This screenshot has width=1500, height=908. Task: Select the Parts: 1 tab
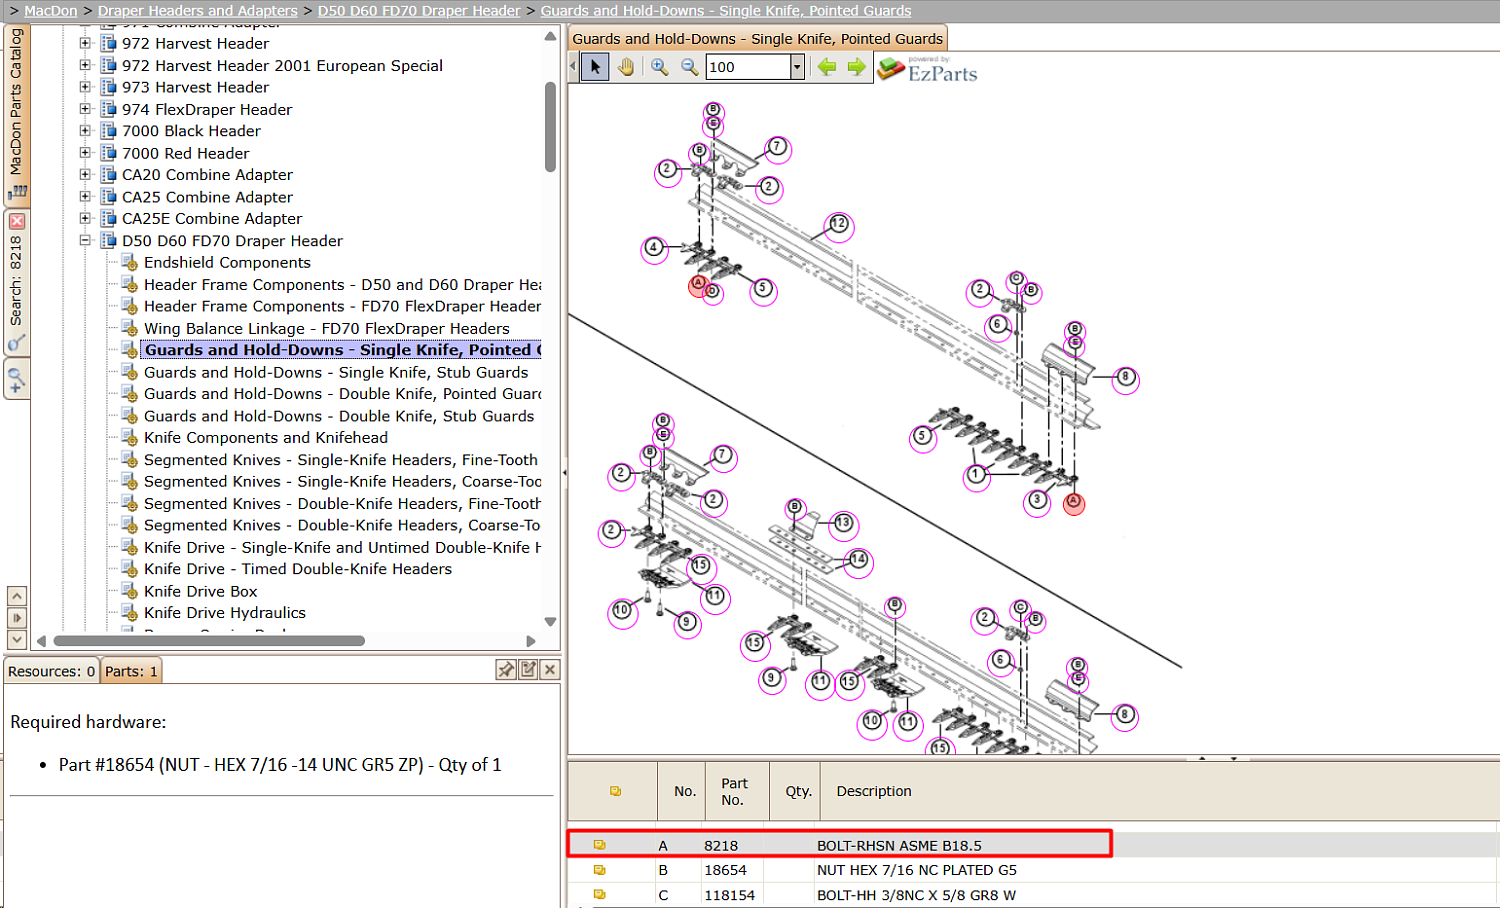click(x=131, y=671)
